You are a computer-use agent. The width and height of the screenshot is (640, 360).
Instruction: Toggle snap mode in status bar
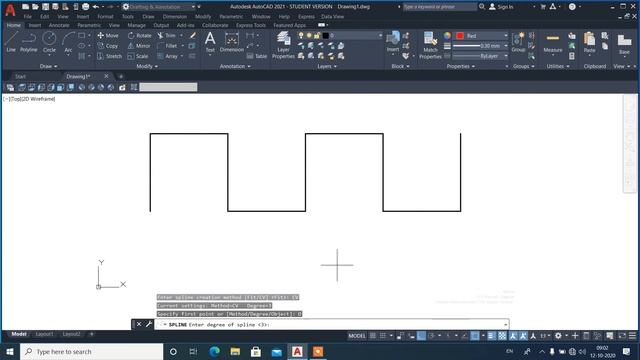coord(383,336)
